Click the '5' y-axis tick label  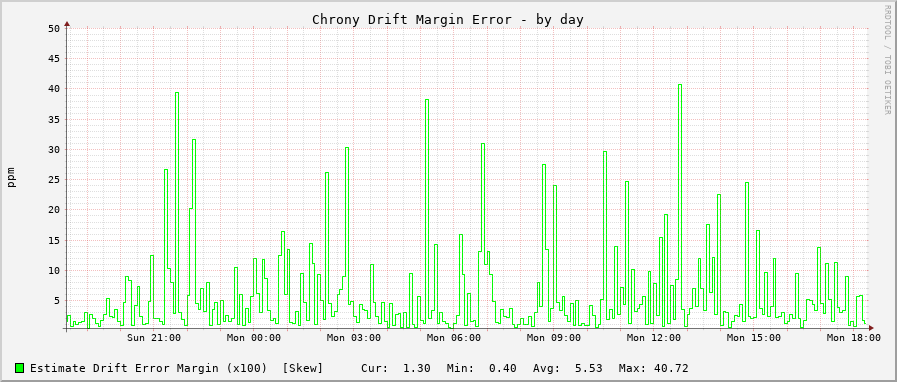tap(57, 301)
